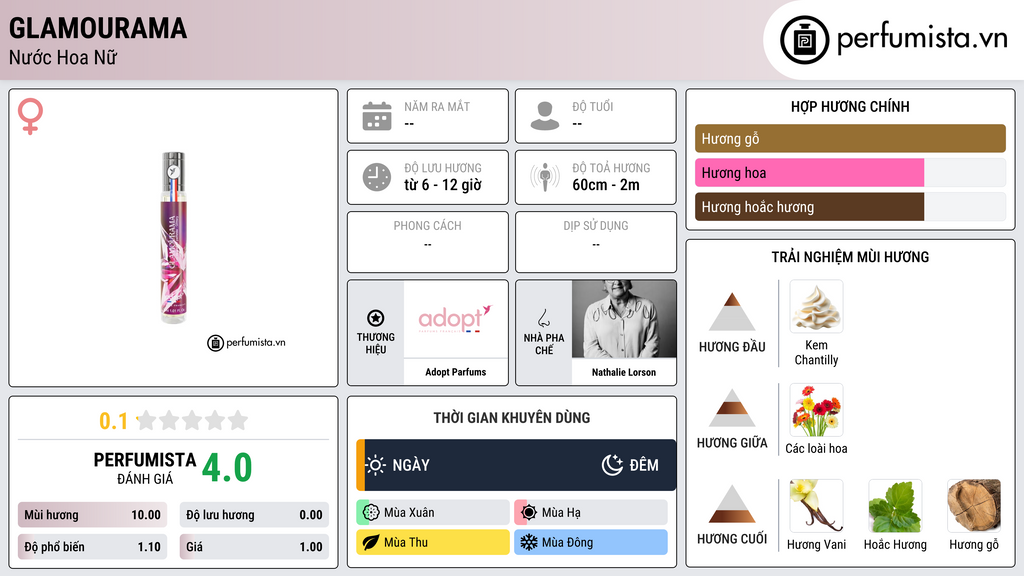Click the Hương gỗ wood log image
Screen dimensions: 1024x576
coord(974,506)
